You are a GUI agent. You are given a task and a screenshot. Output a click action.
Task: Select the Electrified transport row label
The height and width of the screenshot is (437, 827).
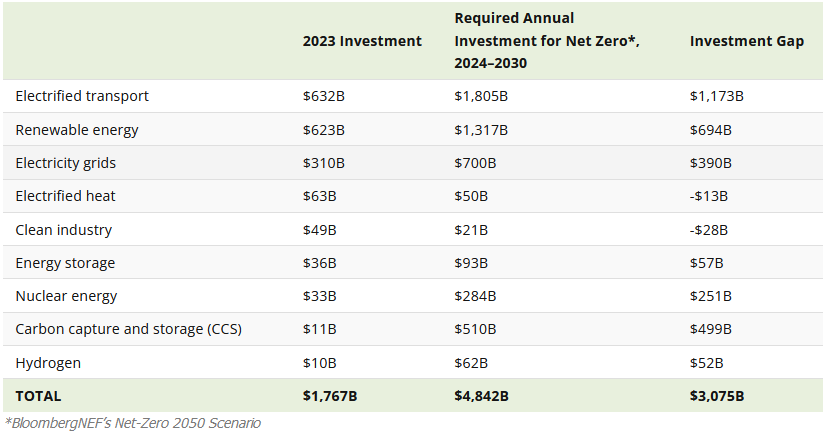82,96
